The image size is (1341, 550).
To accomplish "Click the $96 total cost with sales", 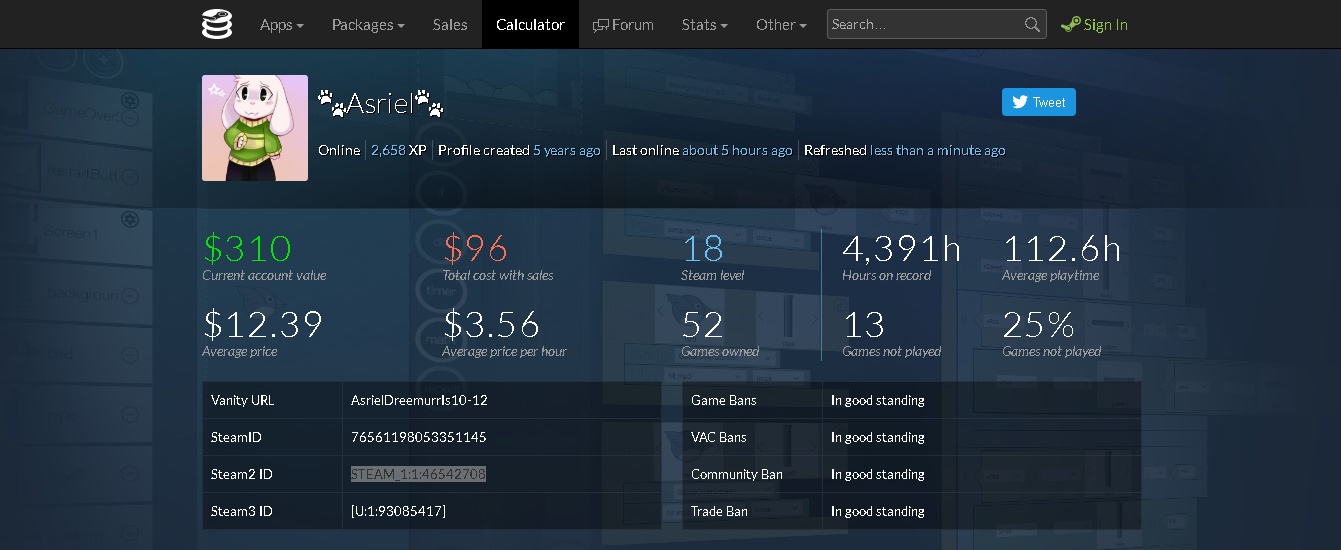I will [475, 248].
